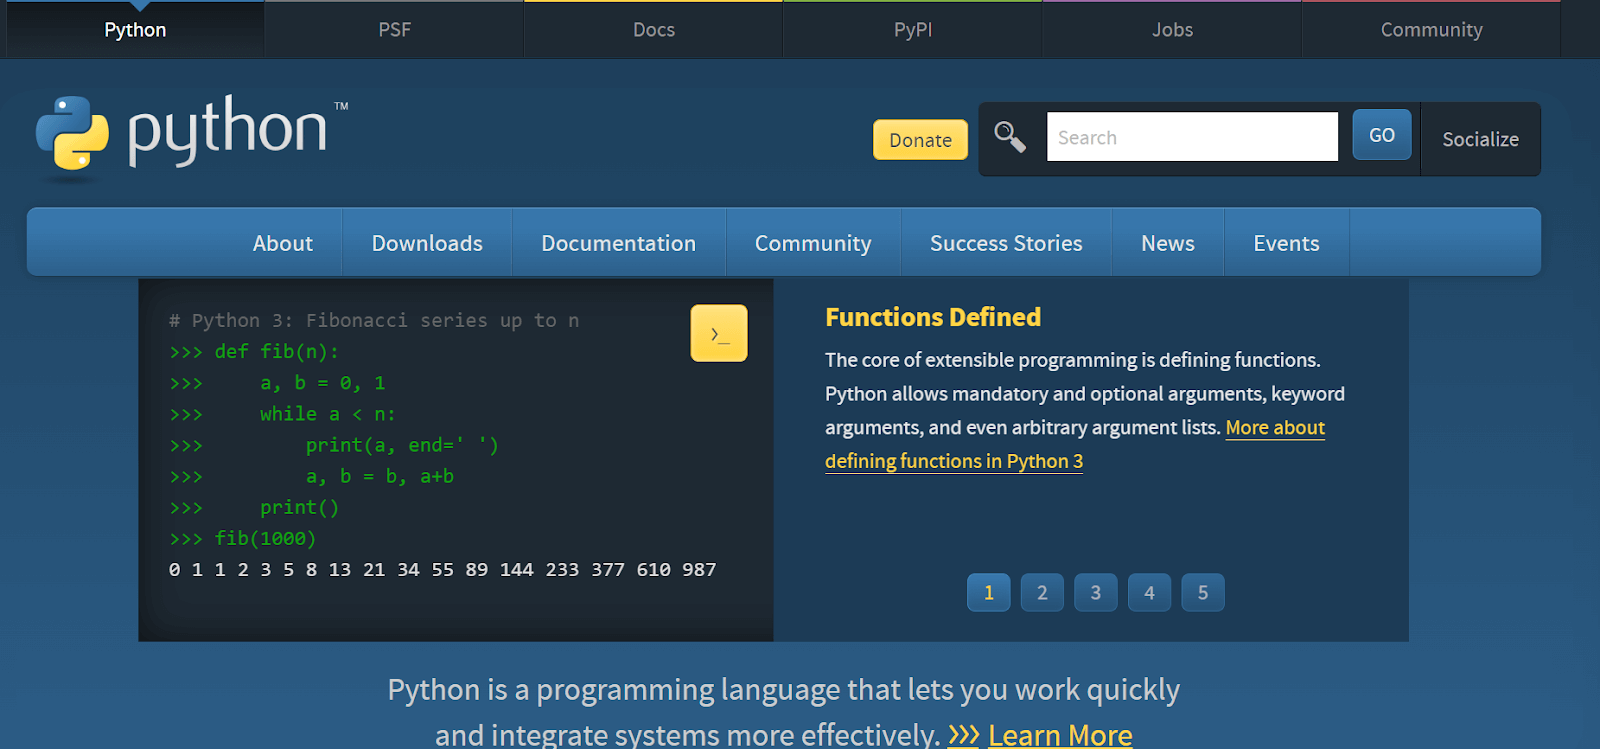The height and width of the screenshot is (749, 1600).
Task: Follow the 'More about' link
Action: pos(1275,428)
